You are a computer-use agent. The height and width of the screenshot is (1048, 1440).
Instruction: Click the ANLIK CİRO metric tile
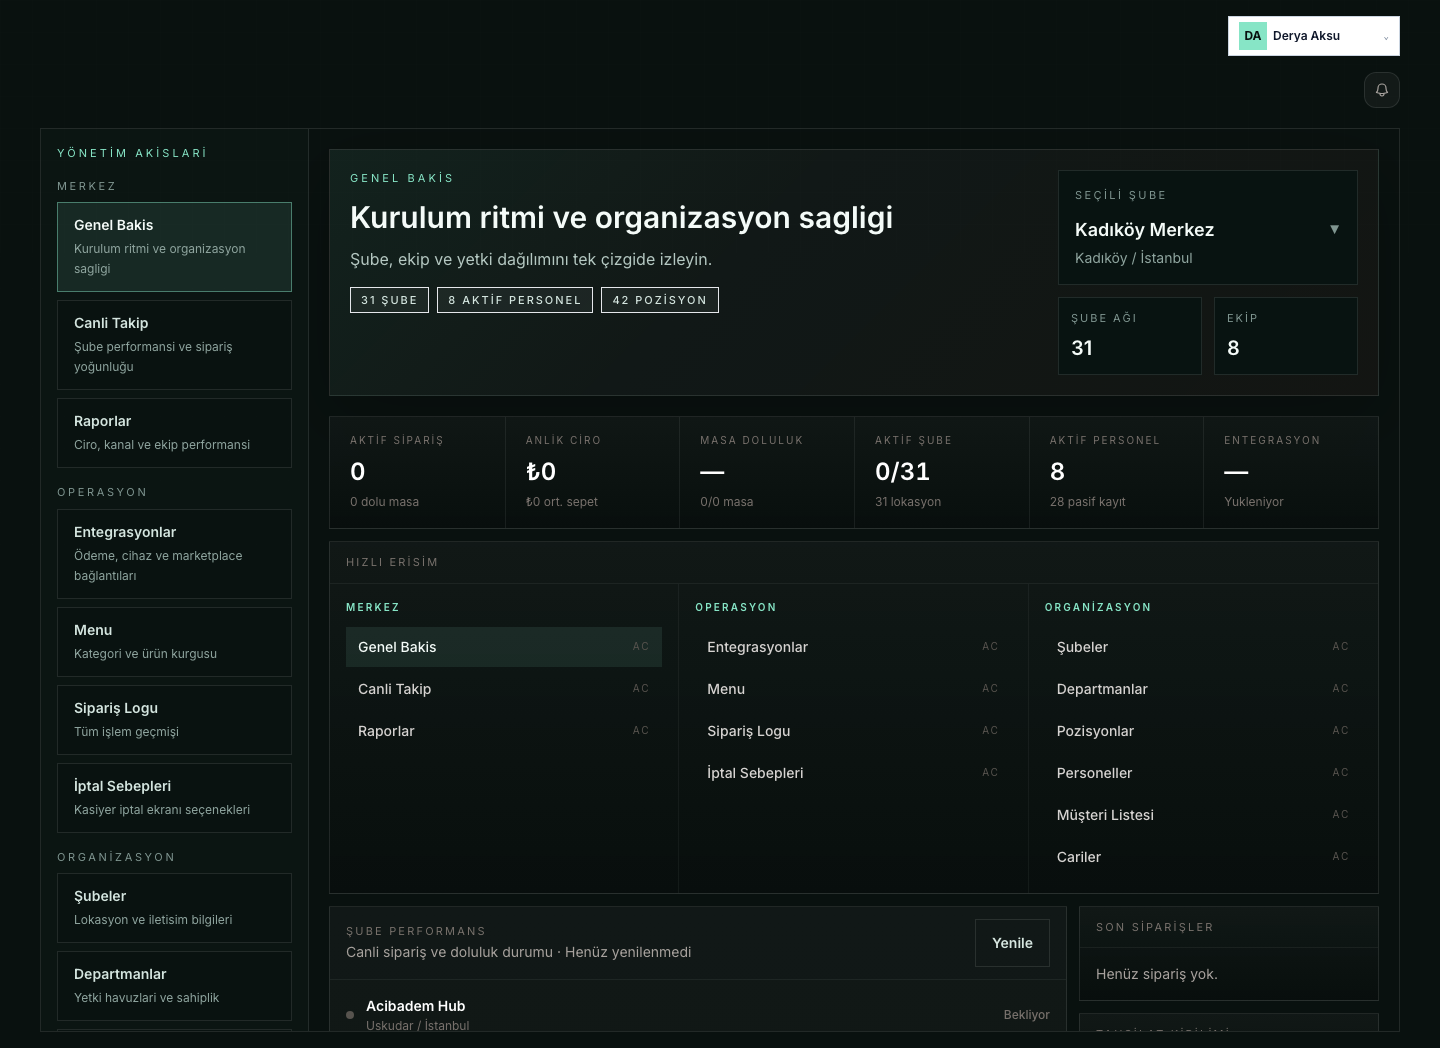coord(592,472)
